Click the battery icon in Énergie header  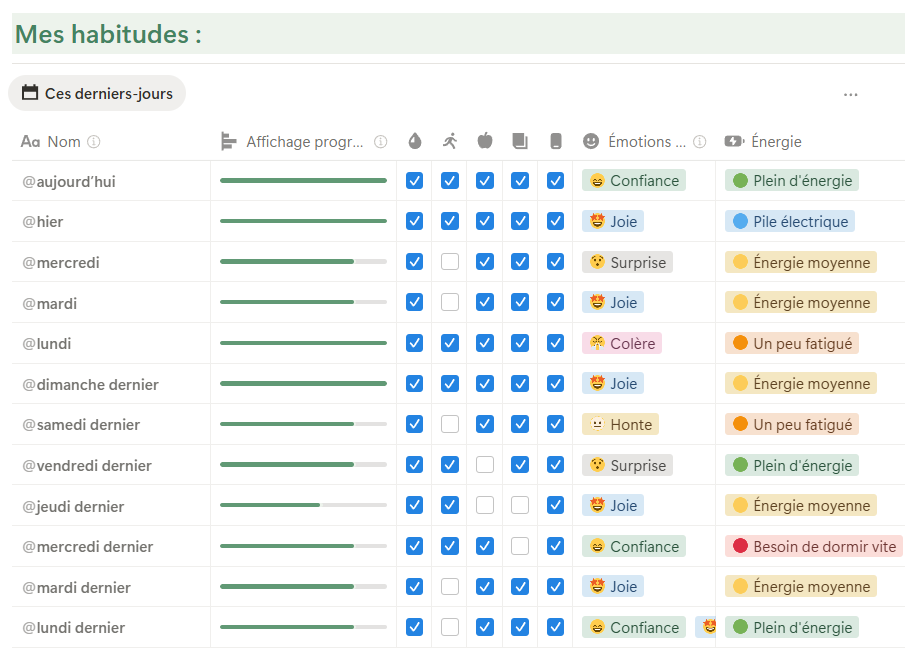click(734, 141)
